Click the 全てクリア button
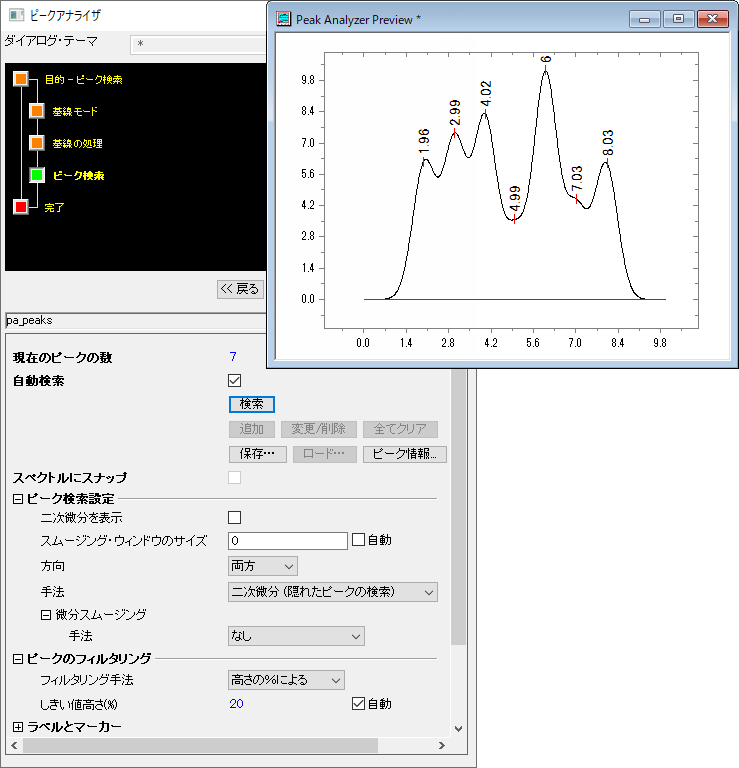This screenshot has width=739, height=768. click(400, 429)
